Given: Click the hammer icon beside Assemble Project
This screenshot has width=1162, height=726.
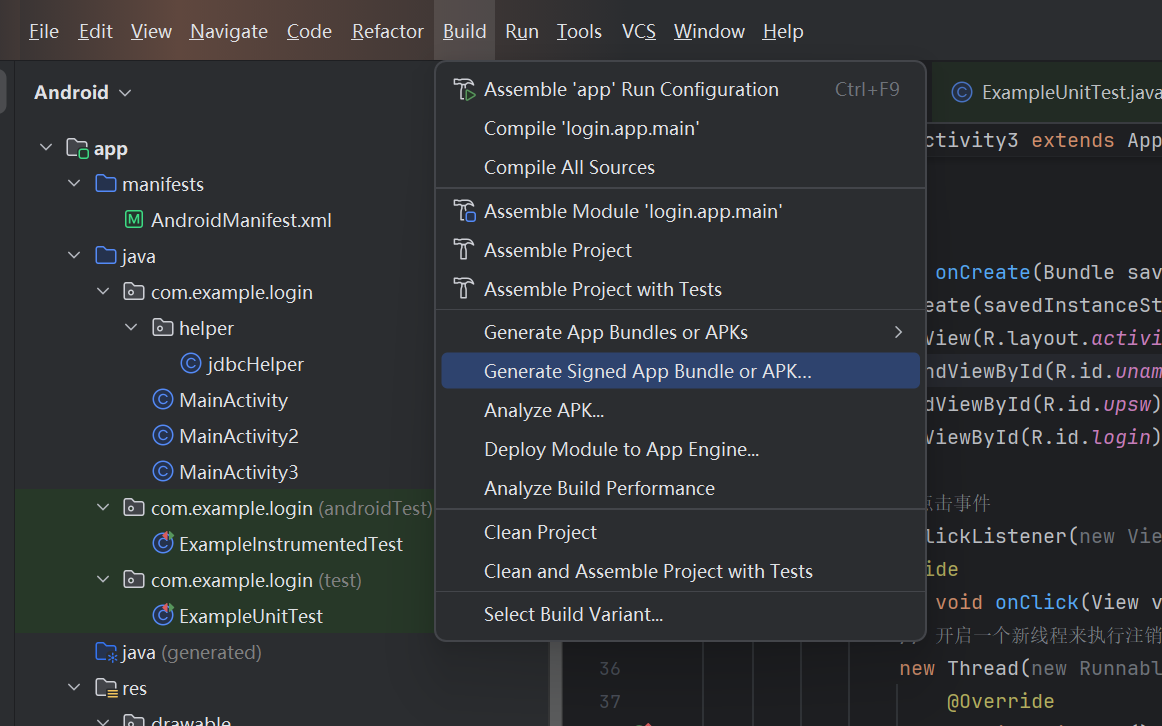Looking at the screenshot, I should (463, 250).
